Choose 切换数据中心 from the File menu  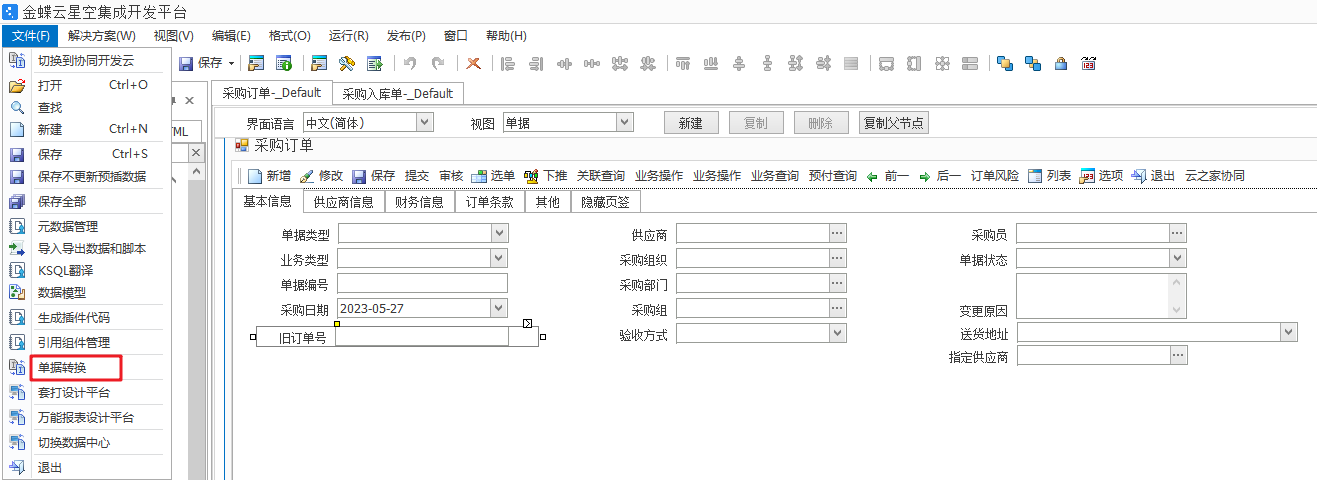86,442
